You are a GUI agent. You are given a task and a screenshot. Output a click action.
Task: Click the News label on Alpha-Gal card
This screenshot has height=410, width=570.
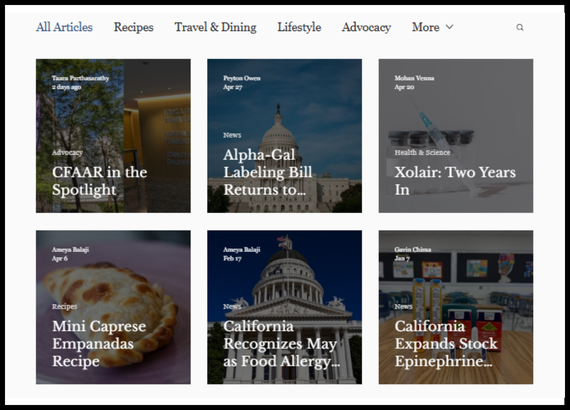coord(232,135)
